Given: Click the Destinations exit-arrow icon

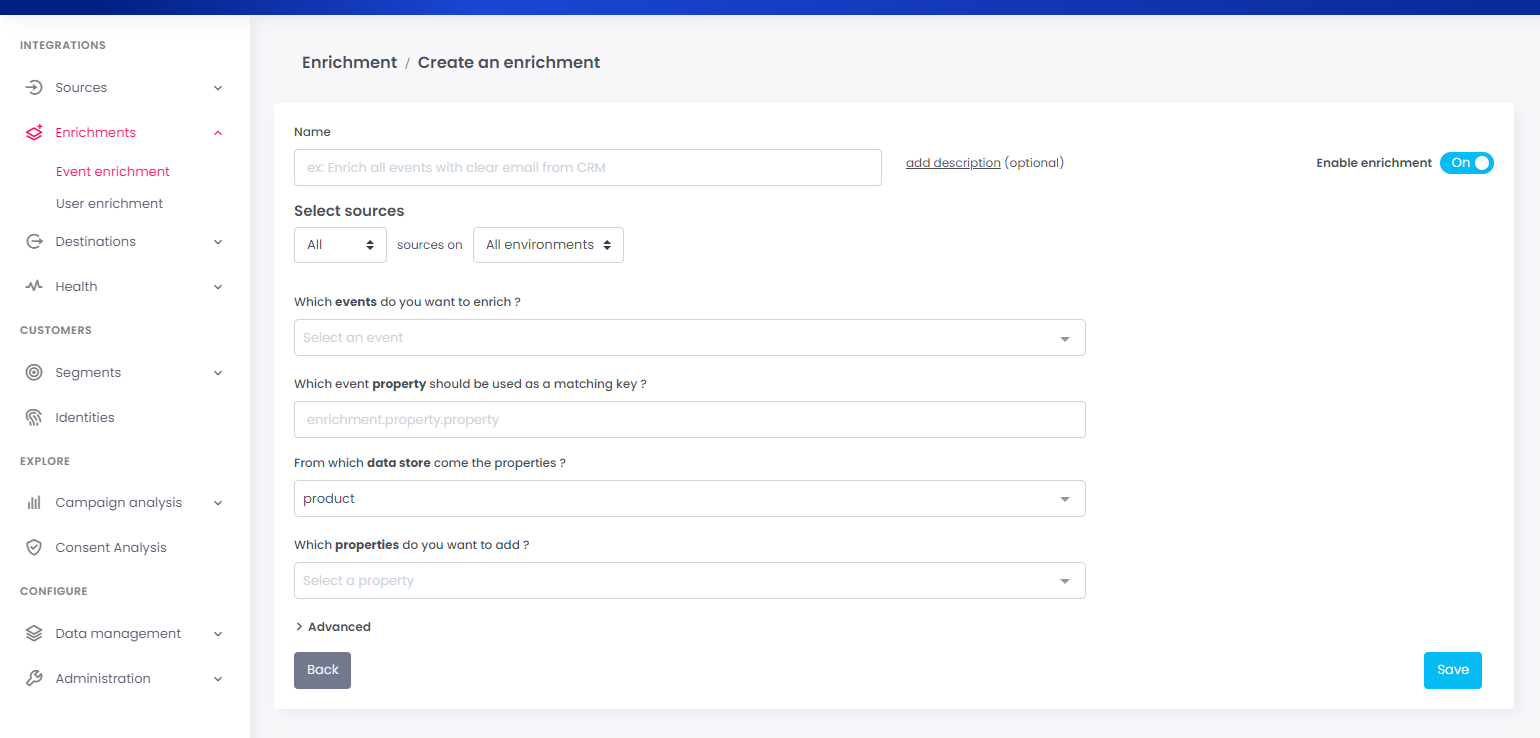Looking at the screenshot, I should coord(34,242).
